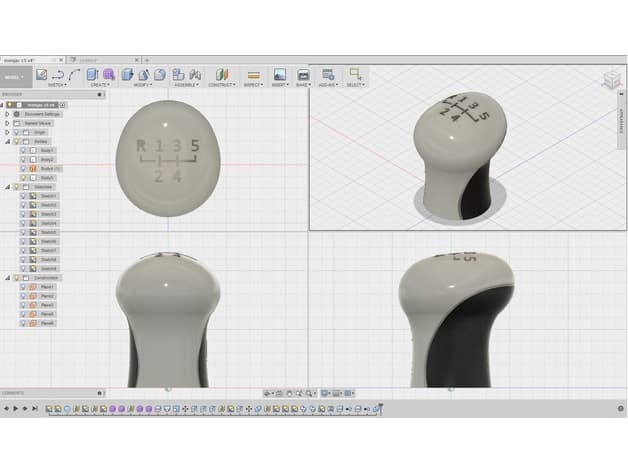Screen dimensions: 628x472
Task: Collapse the Construction folder
Action: pos(7,278)
